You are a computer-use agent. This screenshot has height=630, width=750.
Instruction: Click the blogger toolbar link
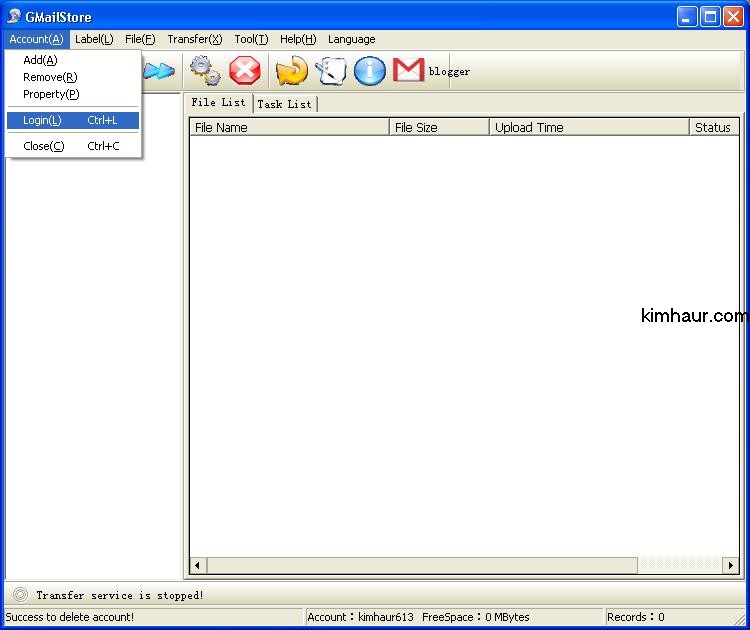click(x=449, y=71)
